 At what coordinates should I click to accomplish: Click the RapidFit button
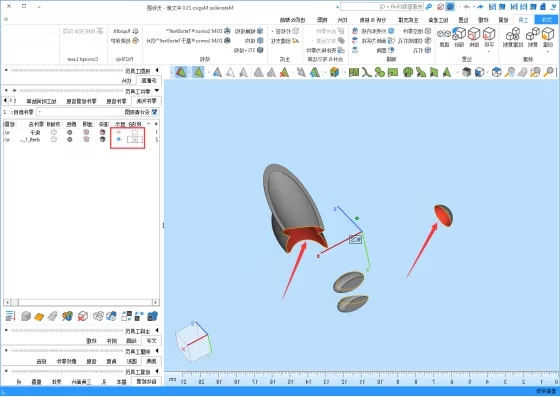pyautogui.click(x=126, y=31)
